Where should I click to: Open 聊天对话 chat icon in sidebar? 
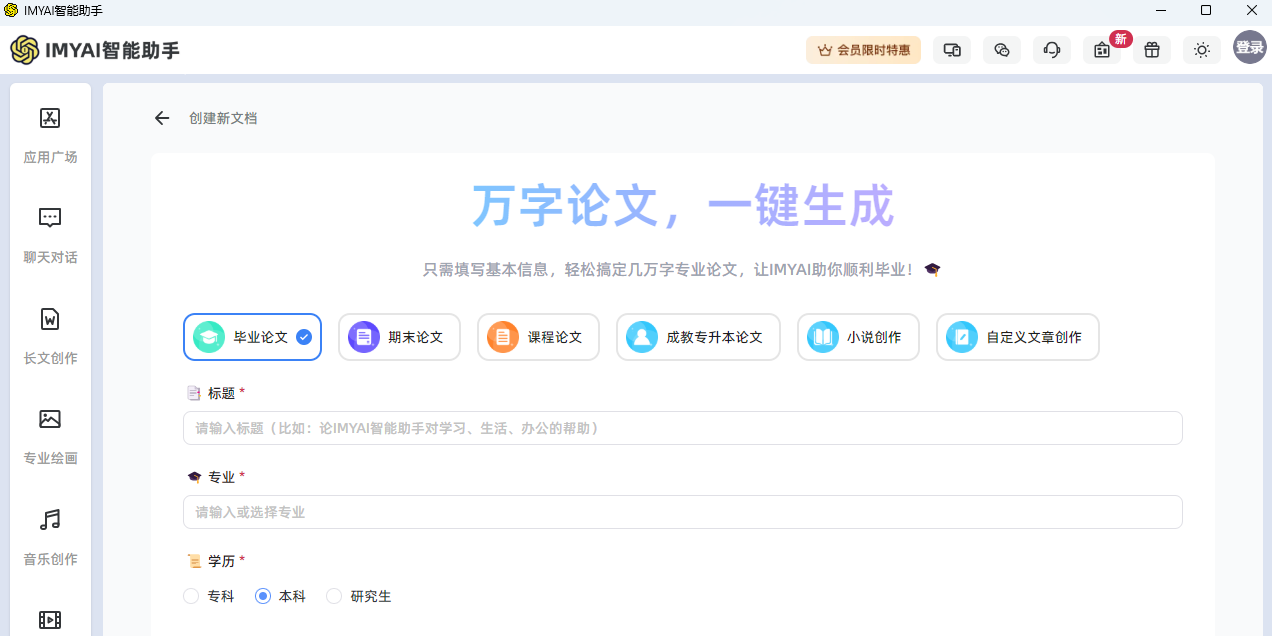[x=50, y=218]
